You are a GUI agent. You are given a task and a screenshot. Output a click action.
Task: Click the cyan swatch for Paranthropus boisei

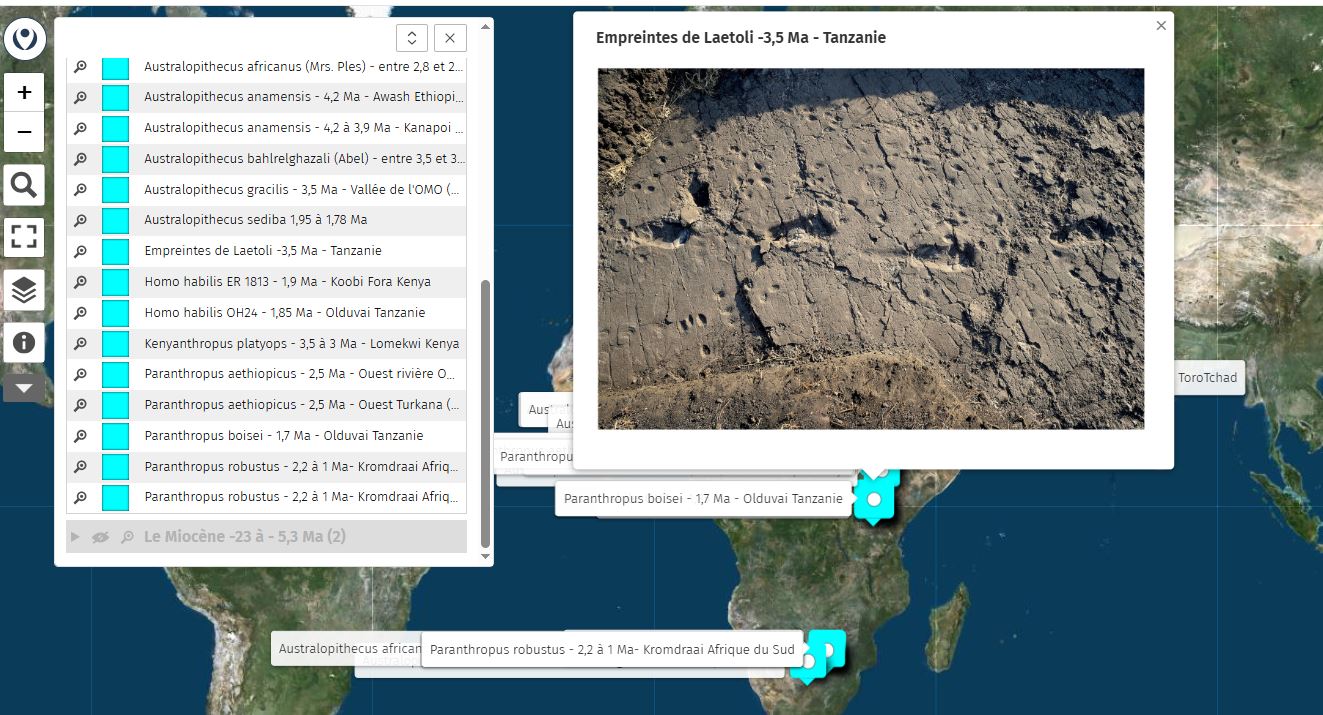[116, 436]
